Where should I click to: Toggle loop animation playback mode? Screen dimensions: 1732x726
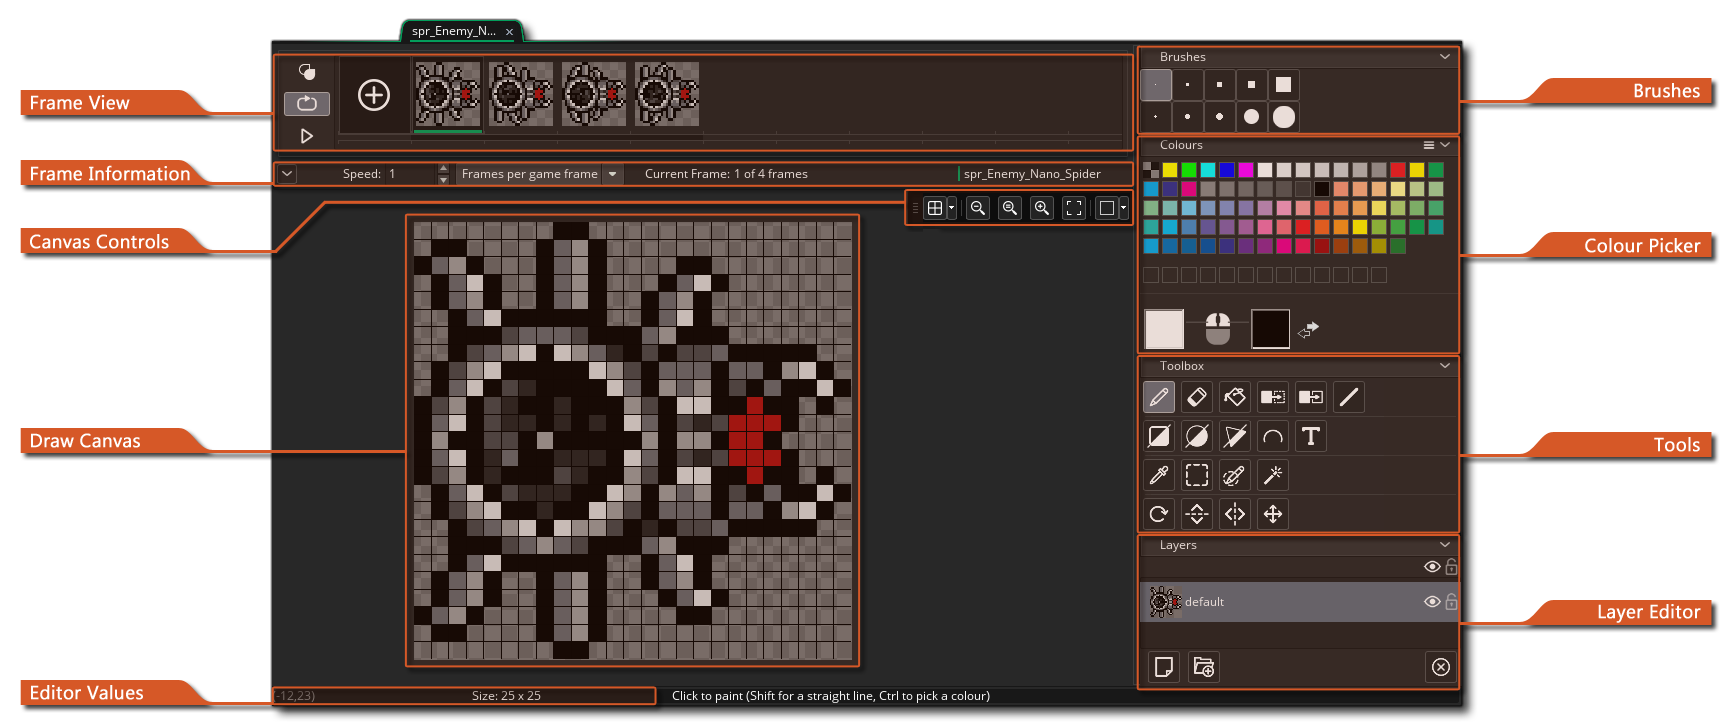(307, 103)
